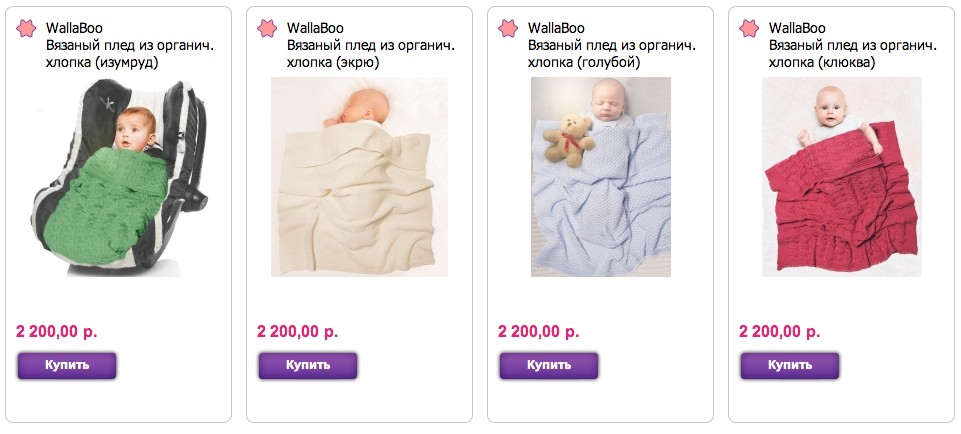Click the pink star icon on light-blue blanket card
This screenshot has height=434, width=961.
(x=507, y=28)
